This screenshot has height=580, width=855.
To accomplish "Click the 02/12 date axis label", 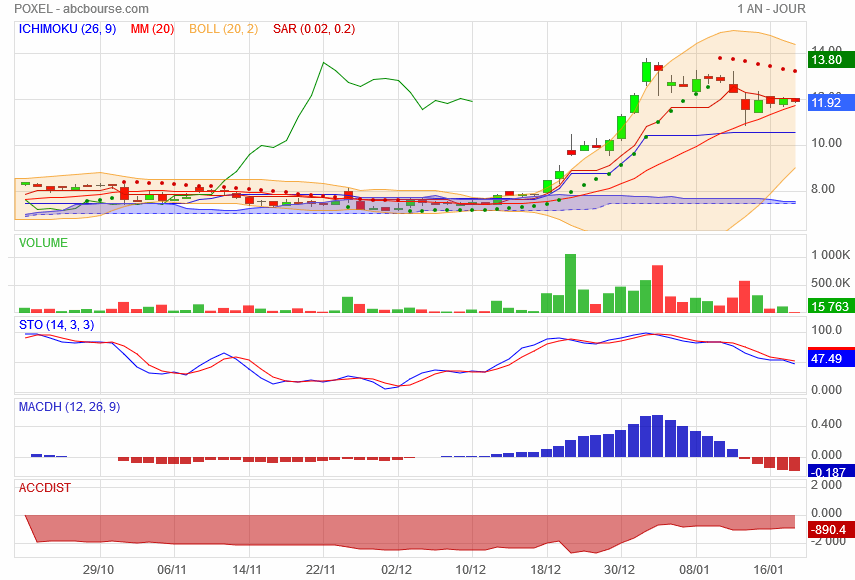I will pyautogui.click(x=396, y=570).
